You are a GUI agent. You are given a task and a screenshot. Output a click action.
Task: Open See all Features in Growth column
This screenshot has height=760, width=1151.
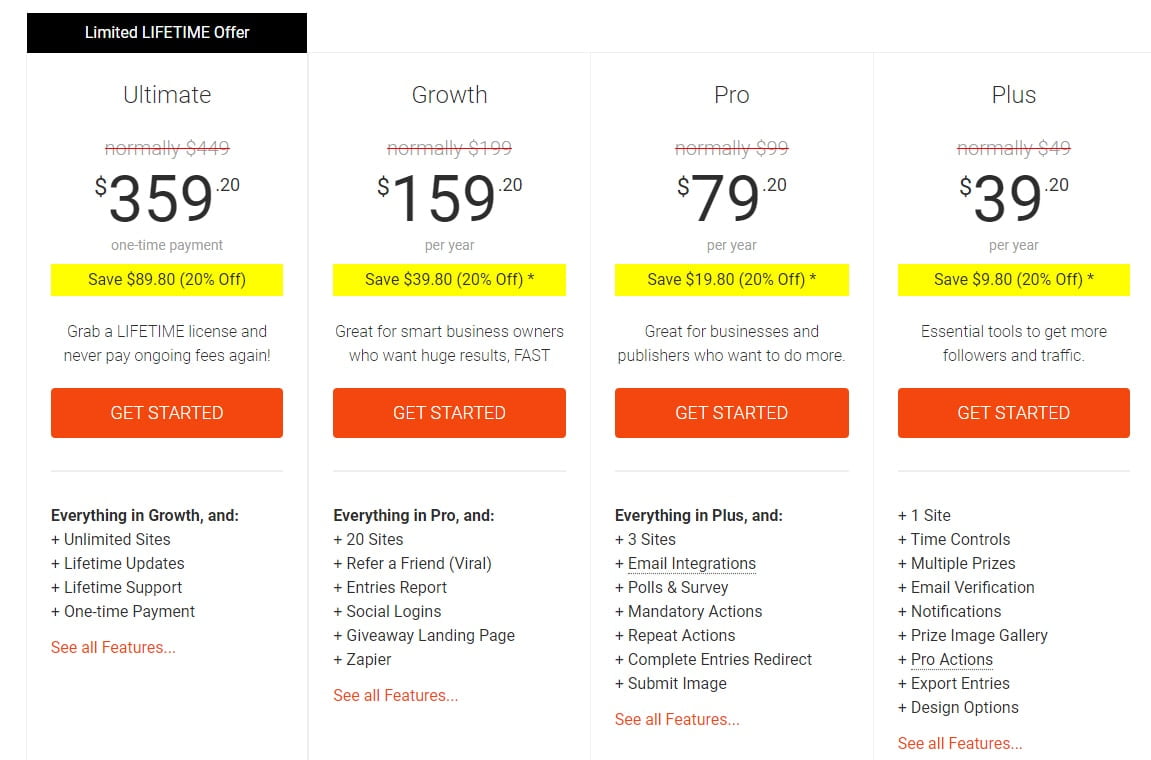tap(395, 695)
